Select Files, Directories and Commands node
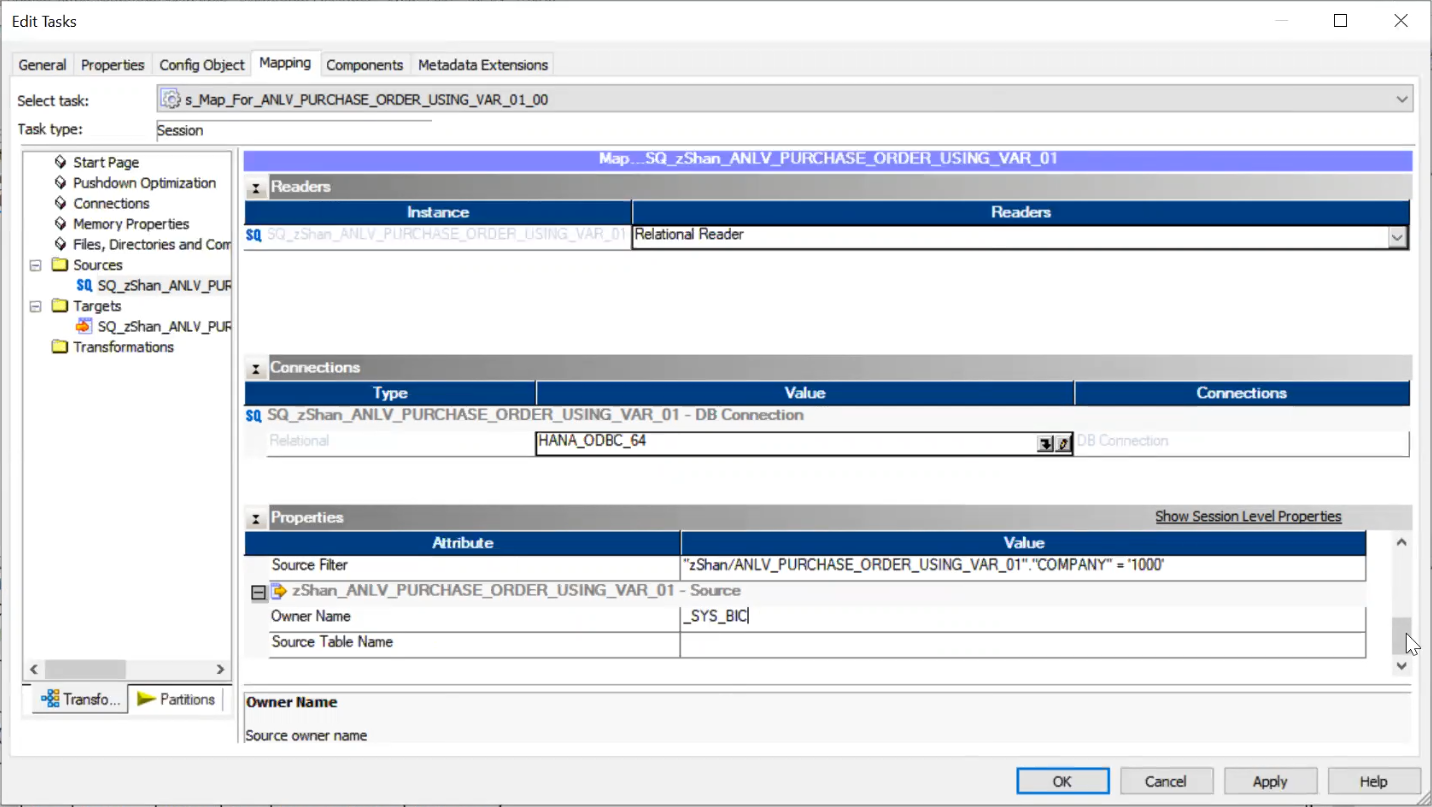Viewport: 1432px width, 807px height. tap(152, 244)
